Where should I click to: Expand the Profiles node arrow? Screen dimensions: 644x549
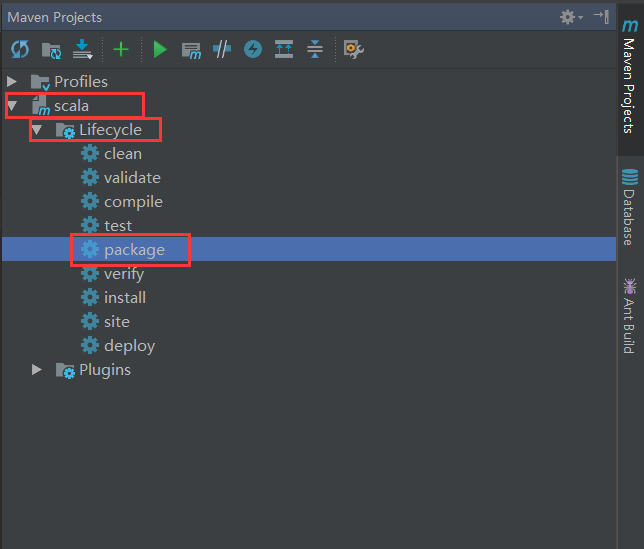pos(12,82)
